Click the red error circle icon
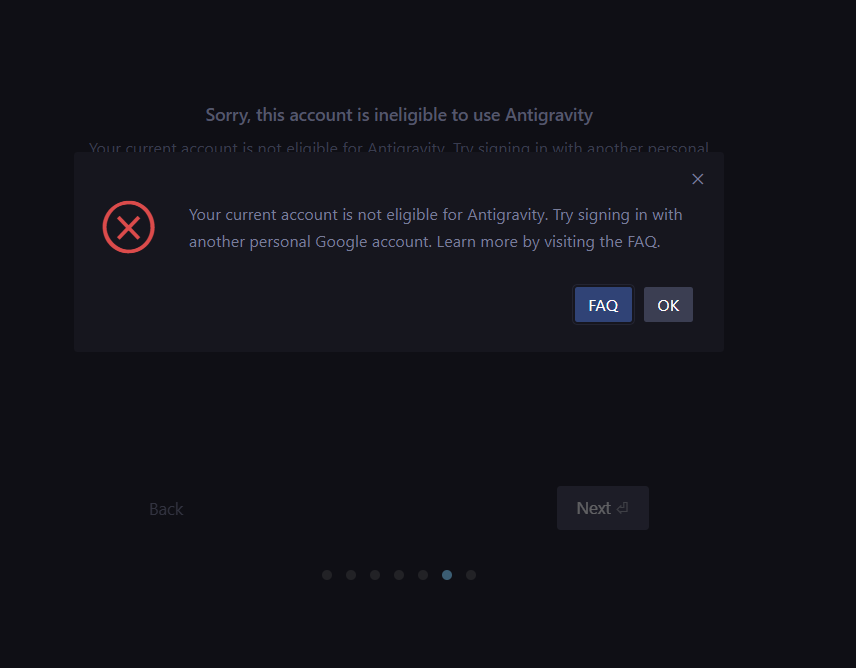The height and width of the screenshot is (668, 856). pyautogui.click(x=129, y=227)
